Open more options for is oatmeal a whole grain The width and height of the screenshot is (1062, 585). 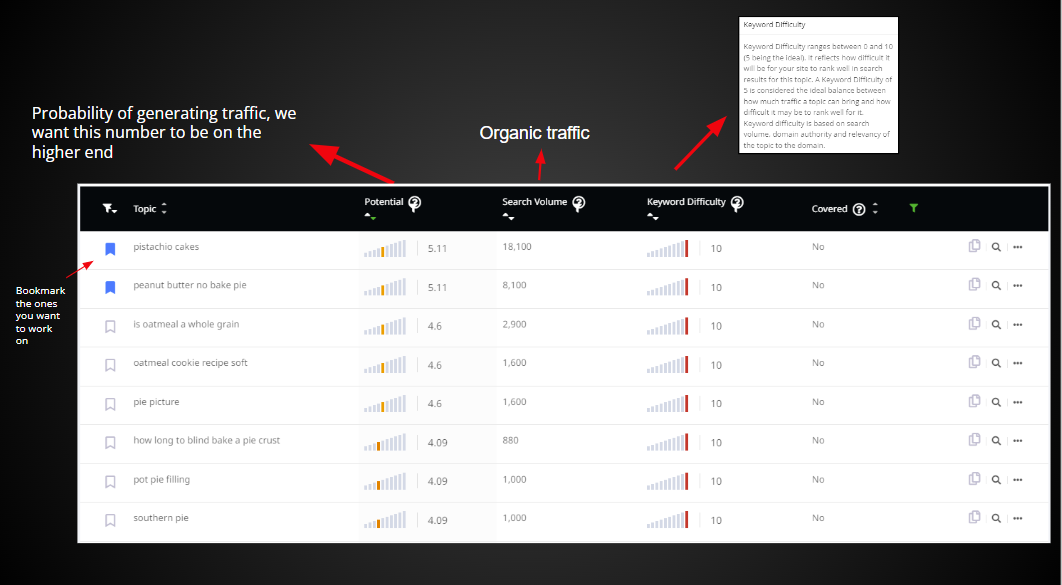[x=1017, y=324]
